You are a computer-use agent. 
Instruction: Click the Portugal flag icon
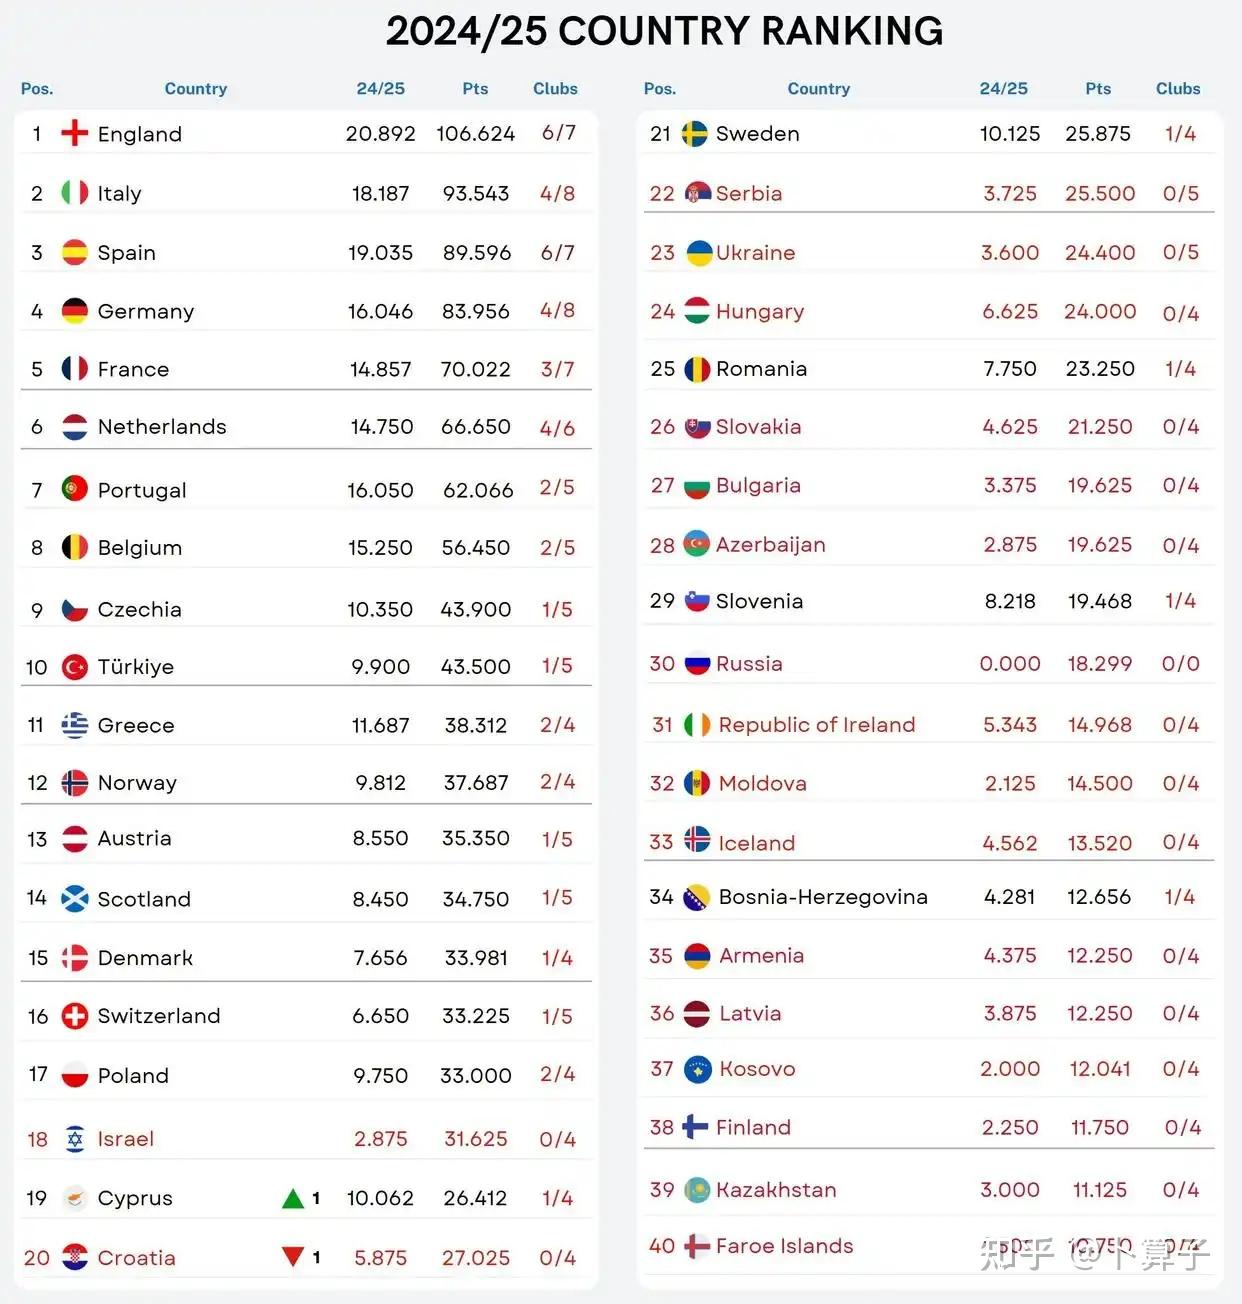75,489
